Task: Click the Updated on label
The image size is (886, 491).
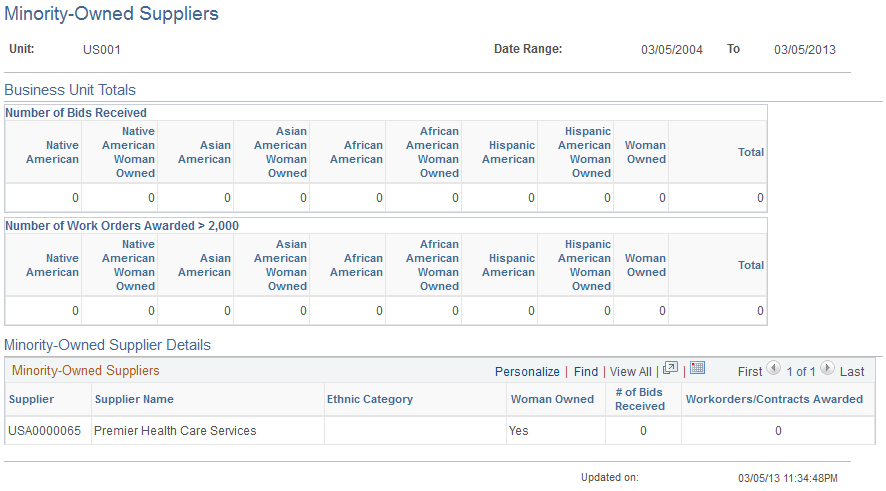Action: (610, 477)
